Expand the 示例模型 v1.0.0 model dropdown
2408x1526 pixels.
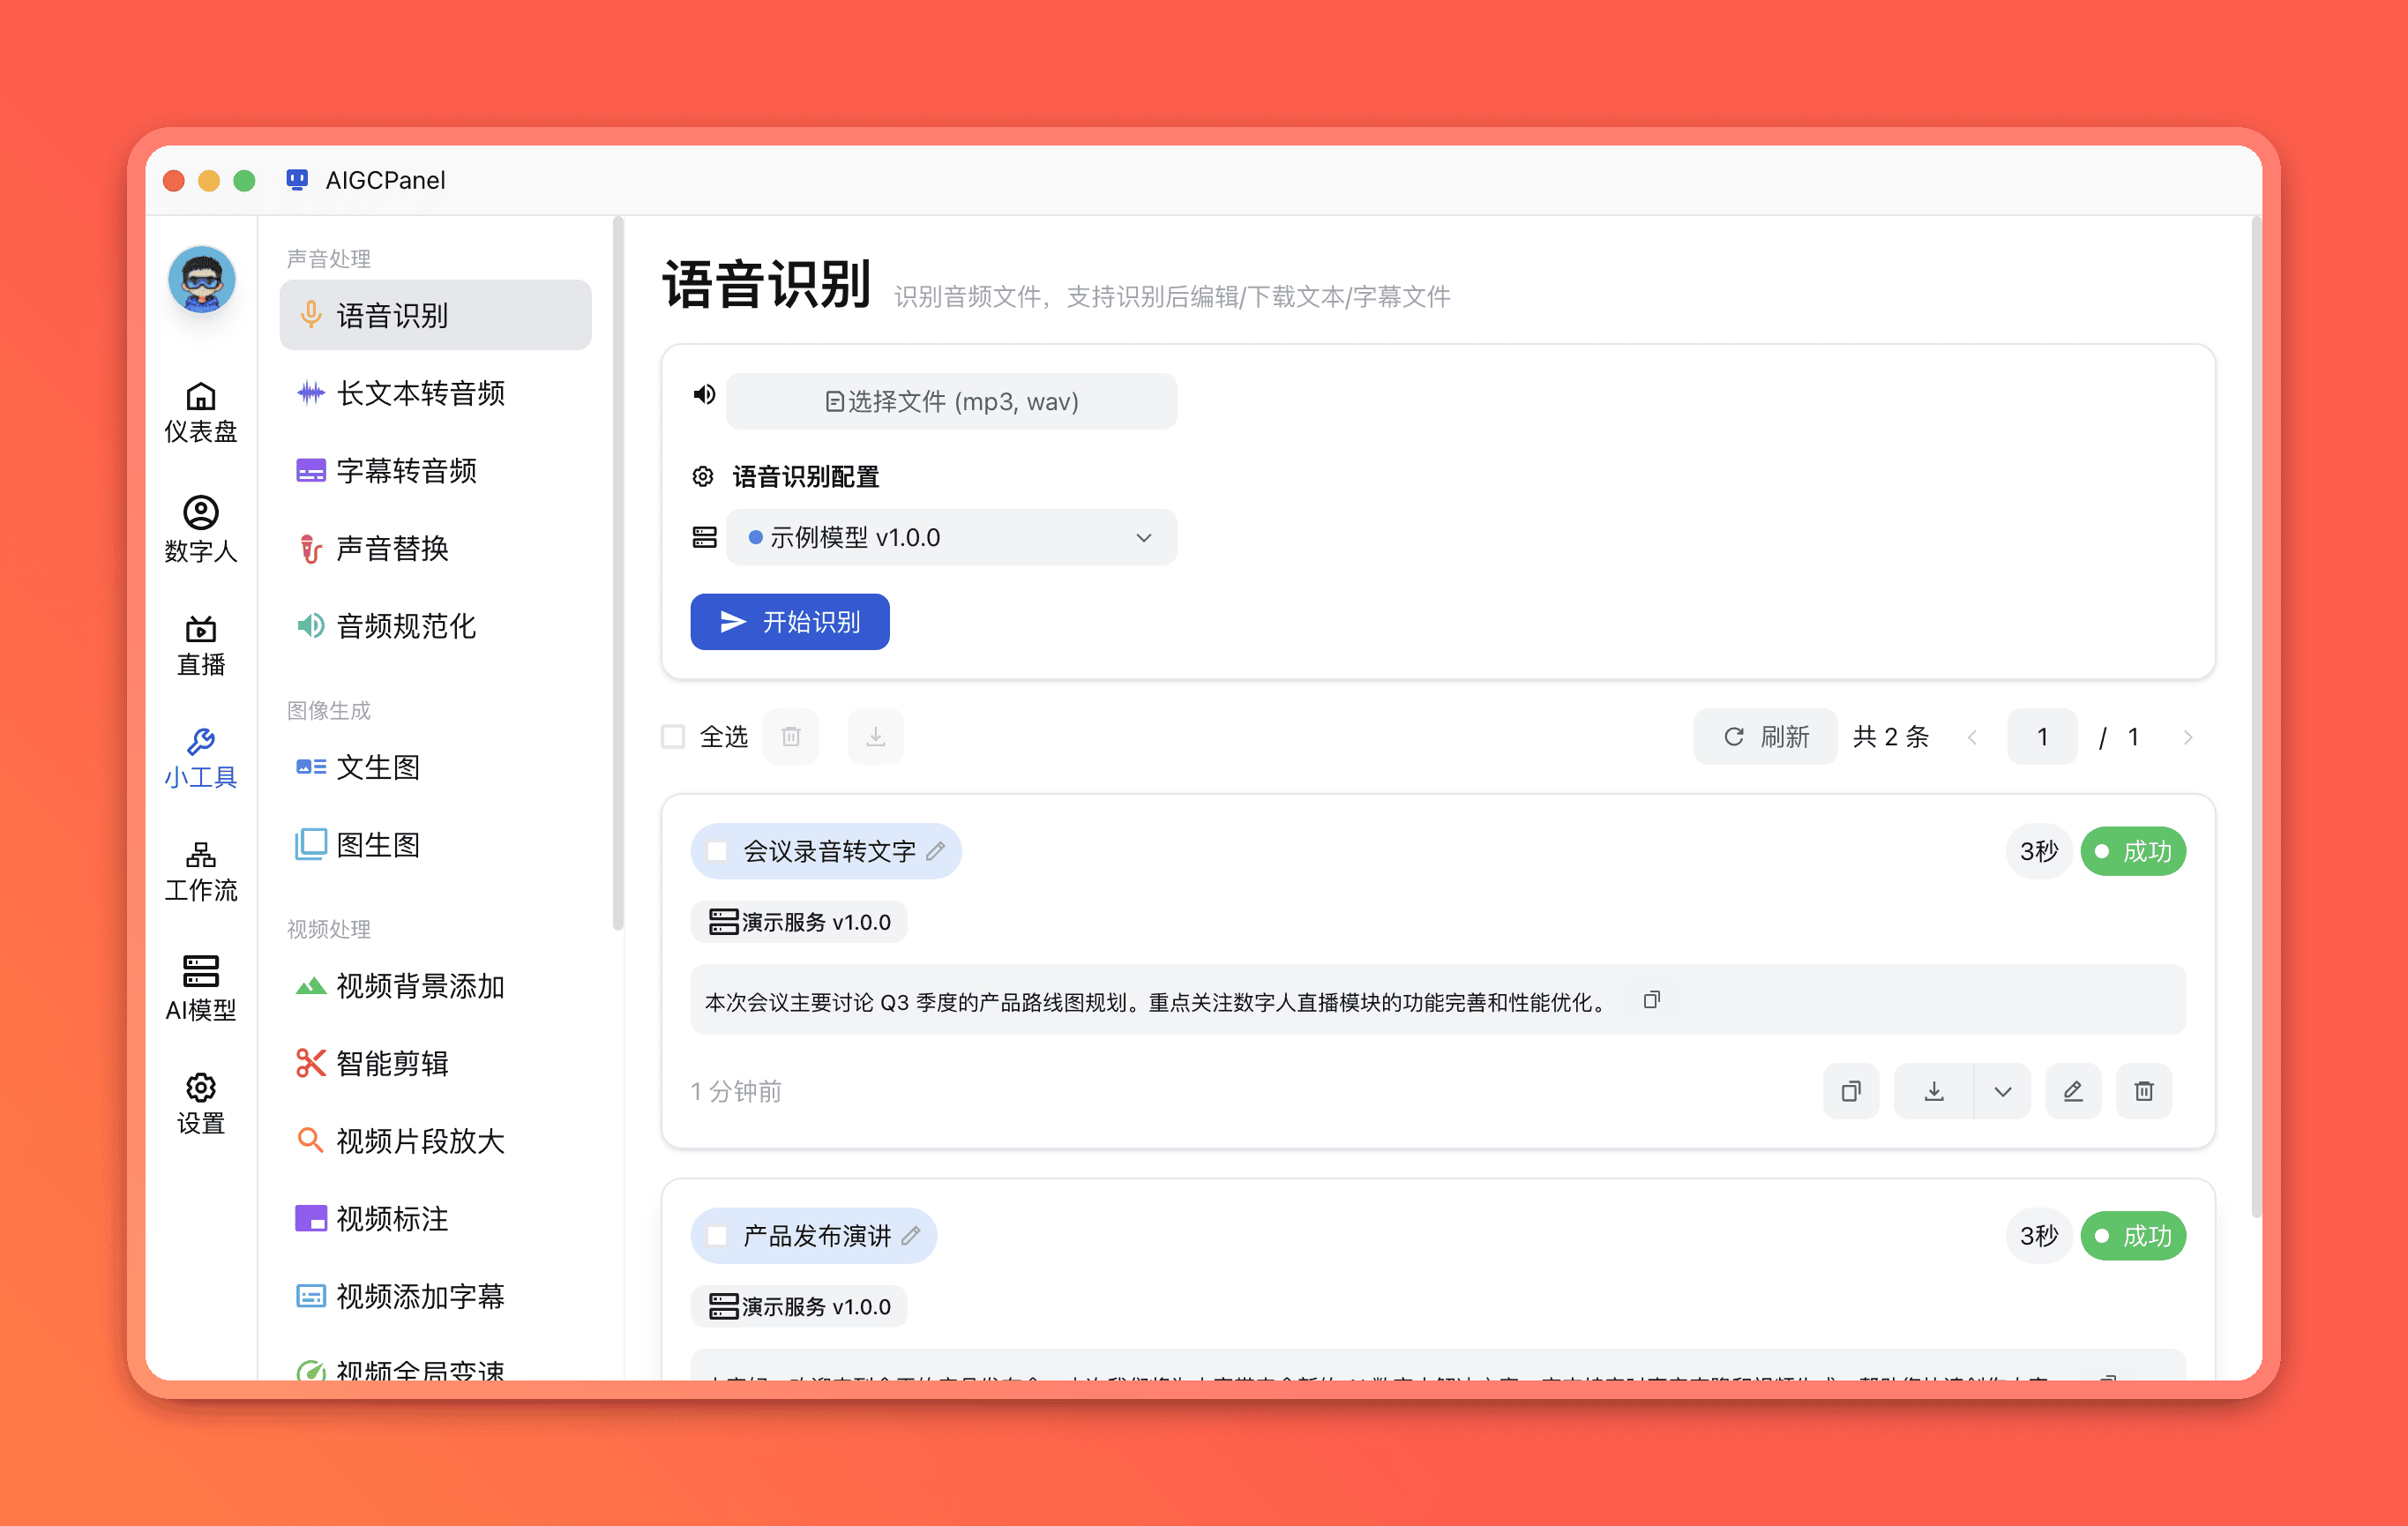click(x=951, y=537)
